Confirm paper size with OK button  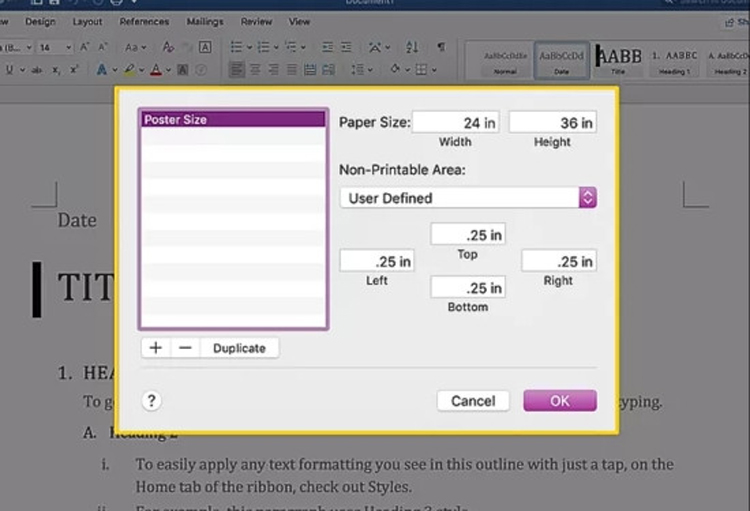[560, 400]
